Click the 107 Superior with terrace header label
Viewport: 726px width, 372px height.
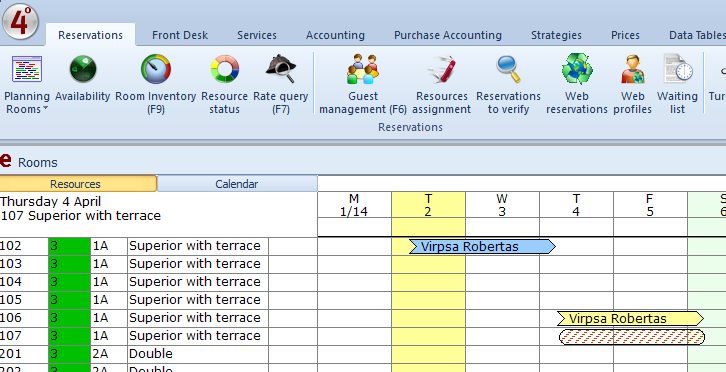(x=81, y=216)
